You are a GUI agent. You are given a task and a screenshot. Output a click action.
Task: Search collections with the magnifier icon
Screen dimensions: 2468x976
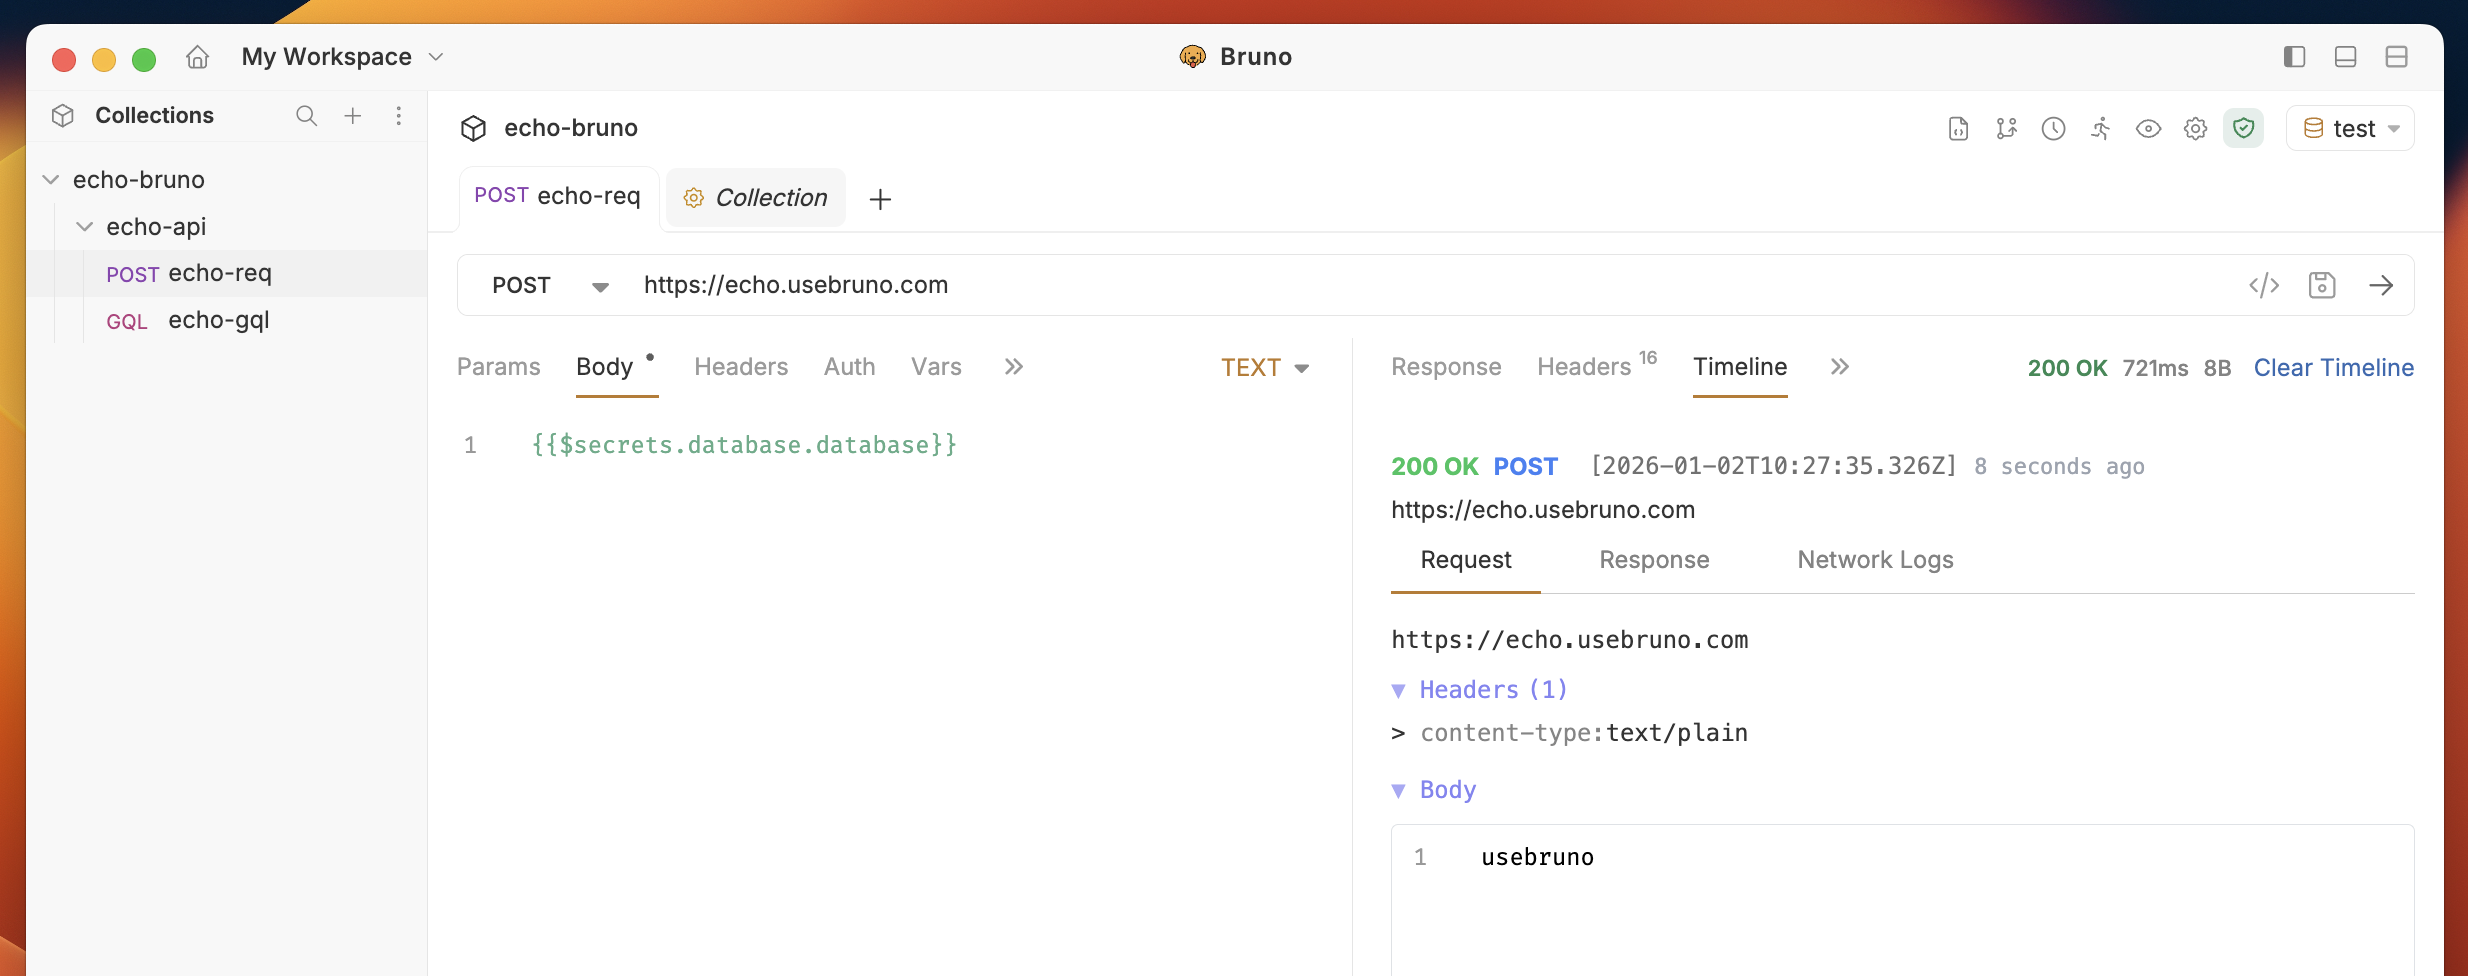coord(306,116)
